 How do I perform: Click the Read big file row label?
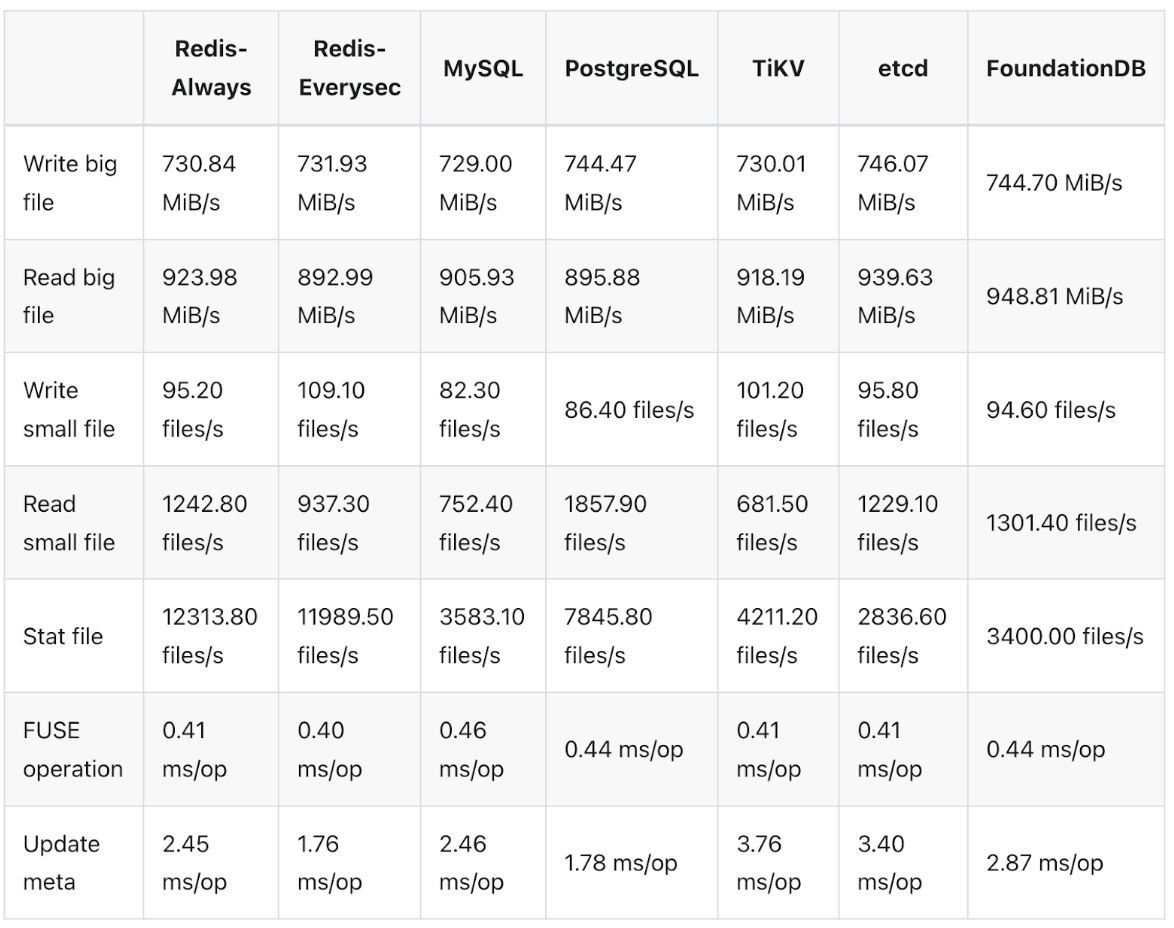69,296
